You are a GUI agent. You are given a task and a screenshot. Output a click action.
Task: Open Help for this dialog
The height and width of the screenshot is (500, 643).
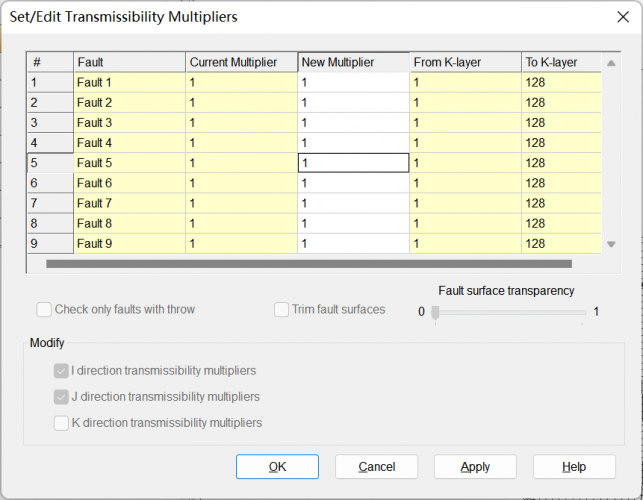[574, 467]
